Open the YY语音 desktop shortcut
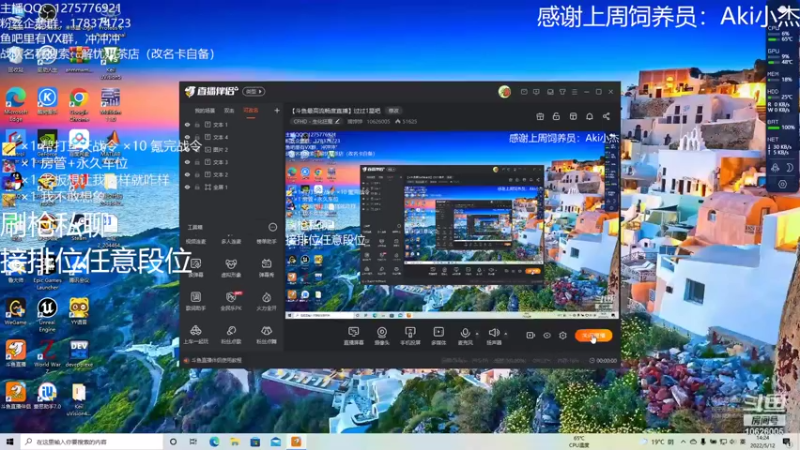The image size is (800, 450). click(x=79, y=312)
